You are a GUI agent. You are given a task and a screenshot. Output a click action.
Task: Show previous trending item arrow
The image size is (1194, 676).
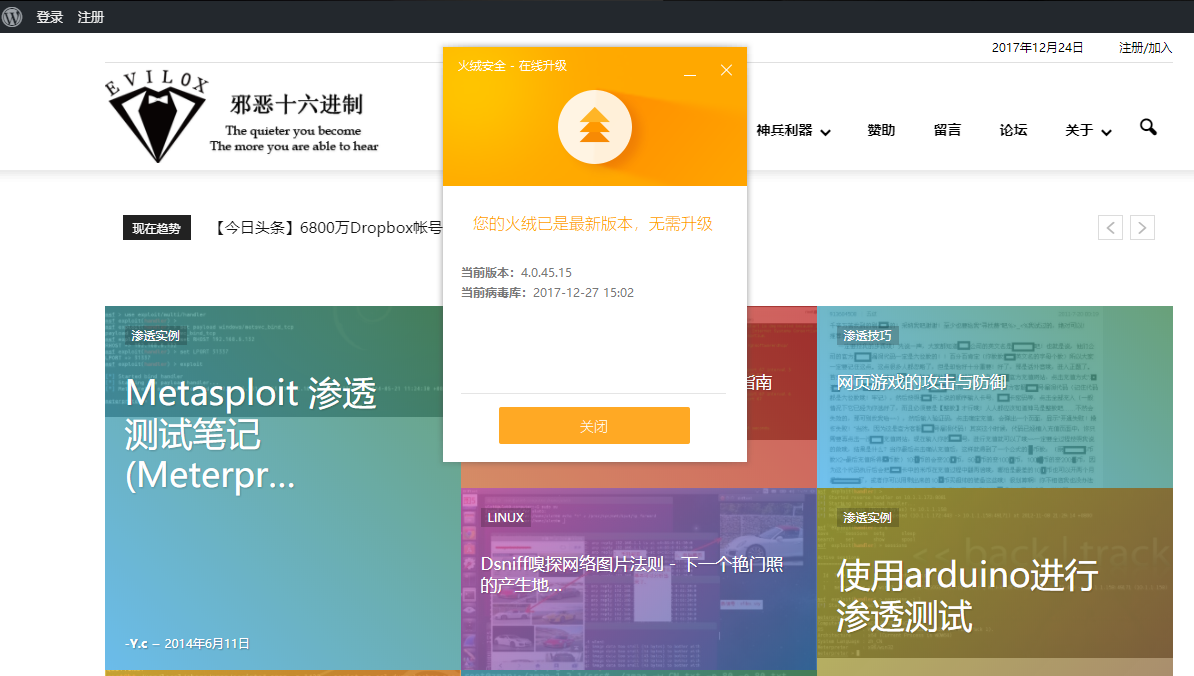(1110, 228)
